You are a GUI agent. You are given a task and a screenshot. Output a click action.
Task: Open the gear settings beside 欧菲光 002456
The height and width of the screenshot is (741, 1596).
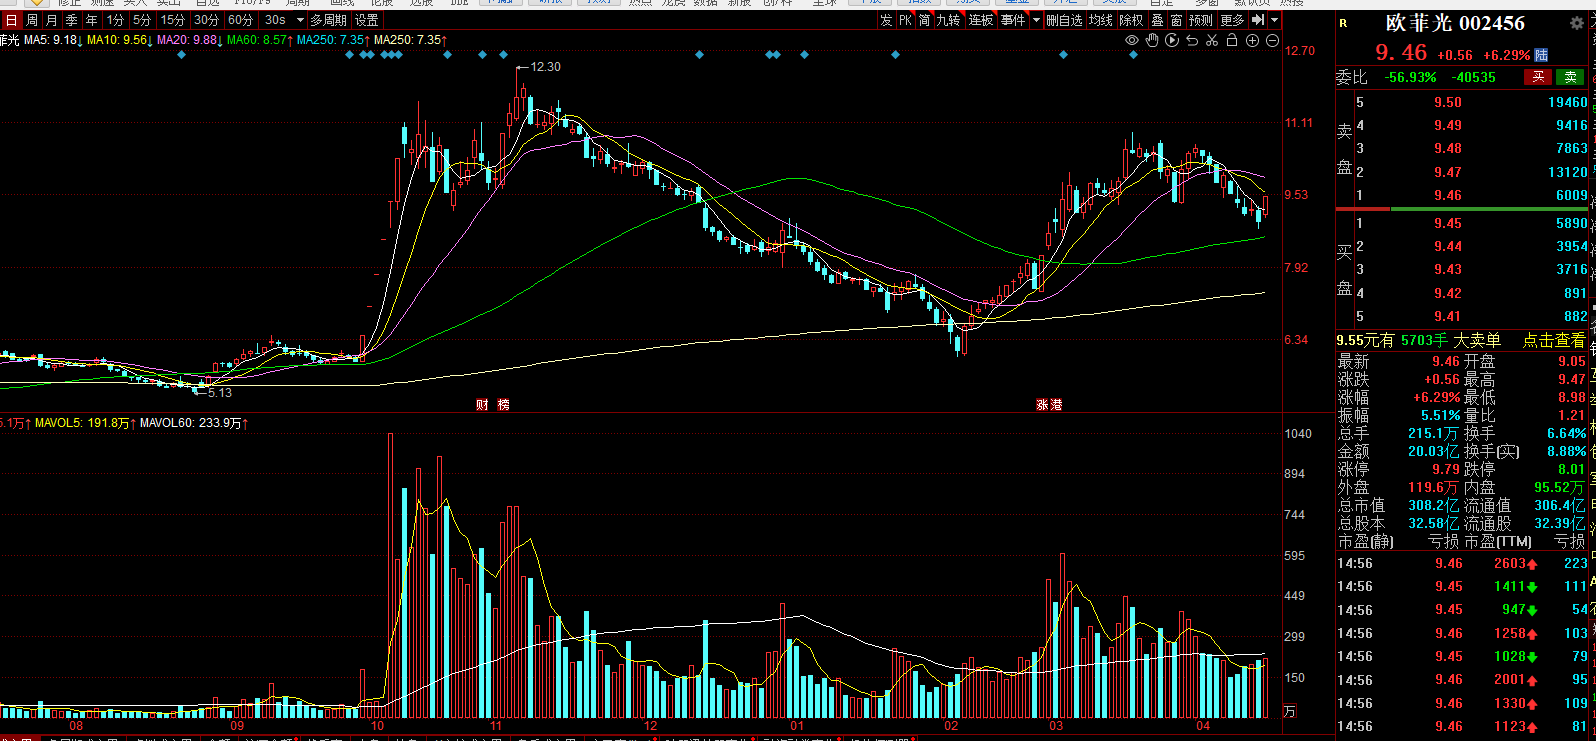(x=1577, y=23)
